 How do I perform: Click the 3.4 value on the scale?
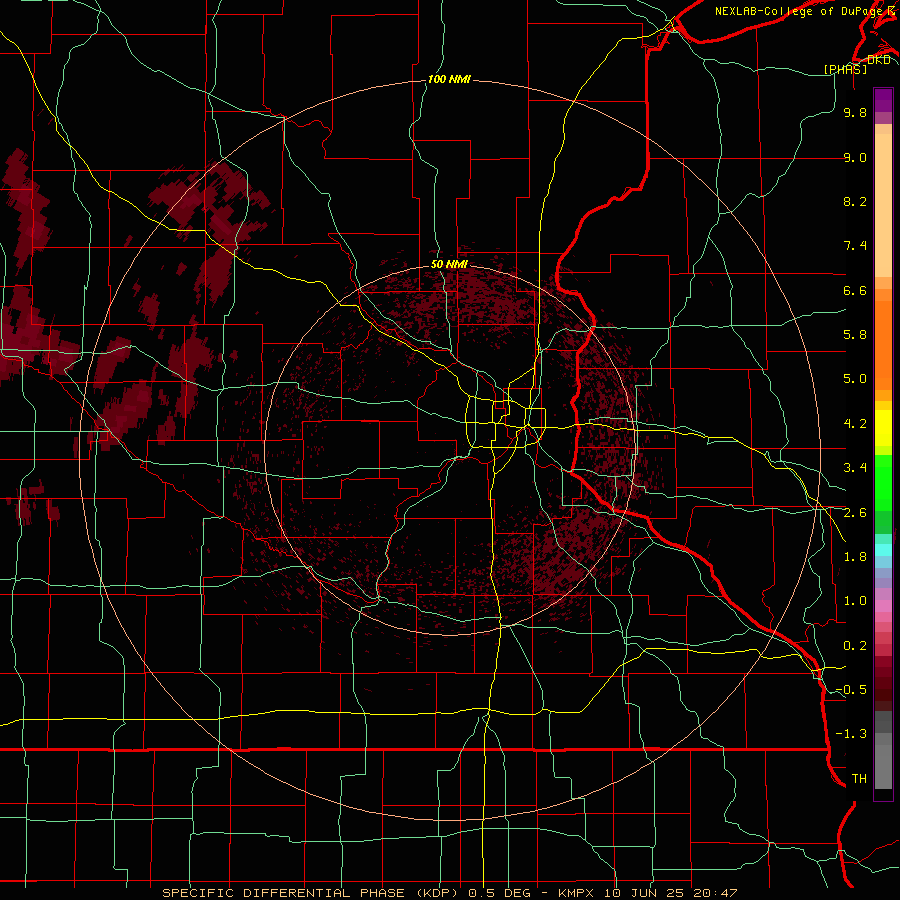(x=855, y=468)
